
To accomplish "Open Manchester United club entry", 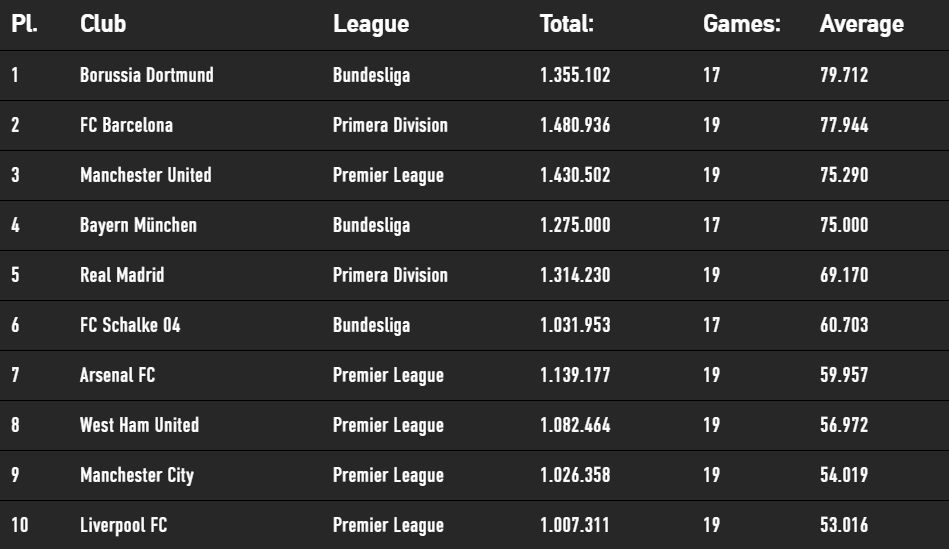I will (146, 176).
